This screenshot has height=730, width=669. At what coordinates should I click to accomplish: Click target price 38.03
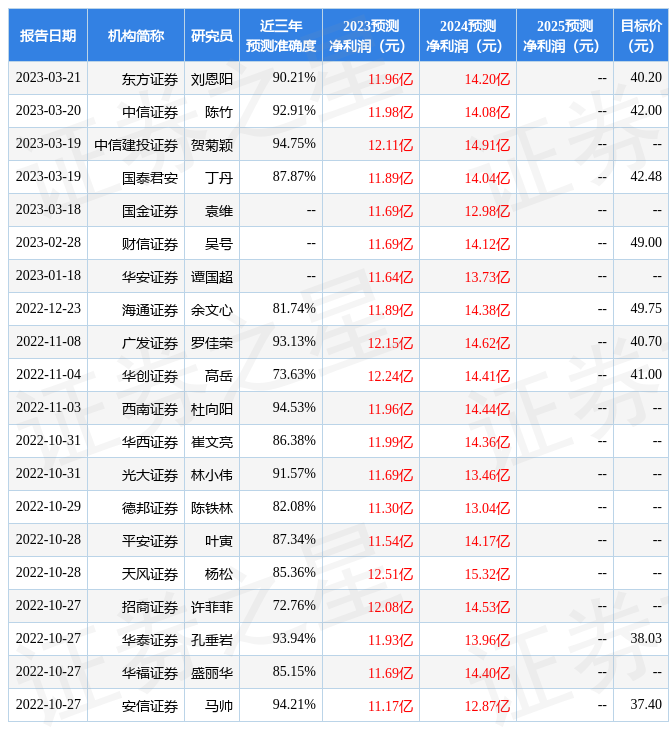coord(646,638)
